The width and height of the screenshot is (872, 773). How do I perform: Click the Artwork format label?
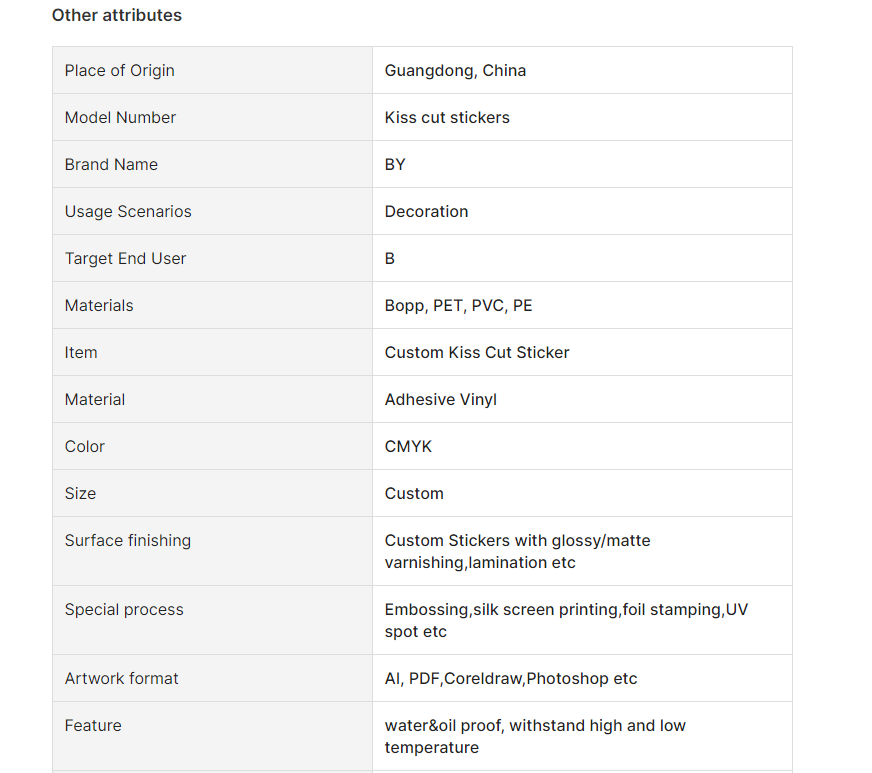point(122,678)
